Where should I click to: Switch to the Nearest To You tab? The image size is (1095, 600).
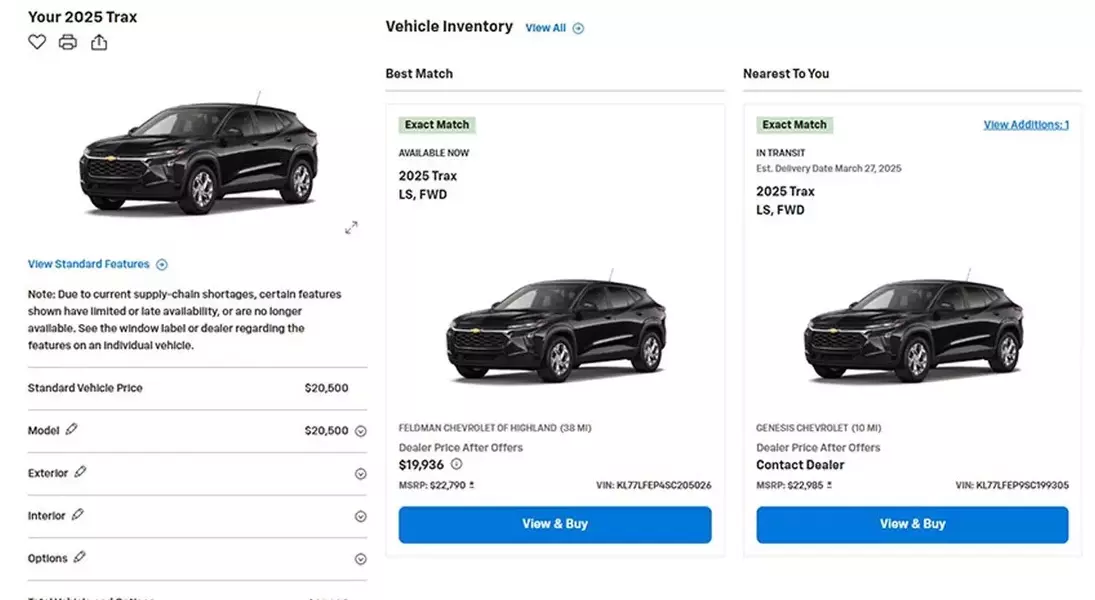(x=786, y=73)
